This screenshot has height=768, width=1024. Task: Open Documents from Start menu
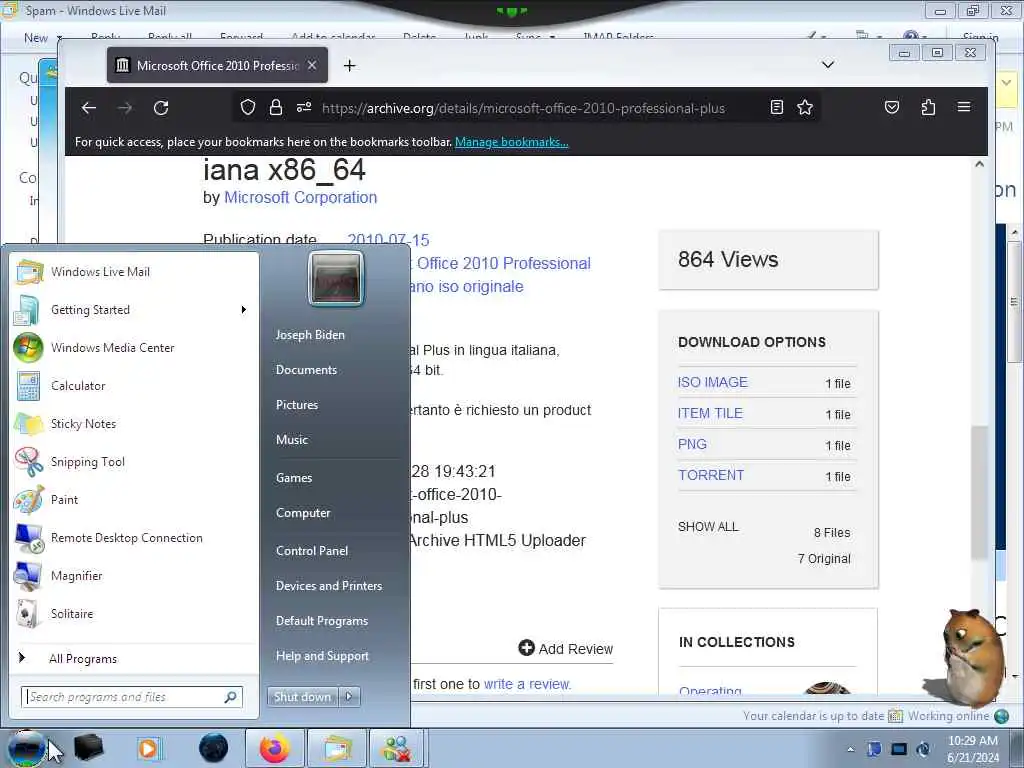[306, 370]
